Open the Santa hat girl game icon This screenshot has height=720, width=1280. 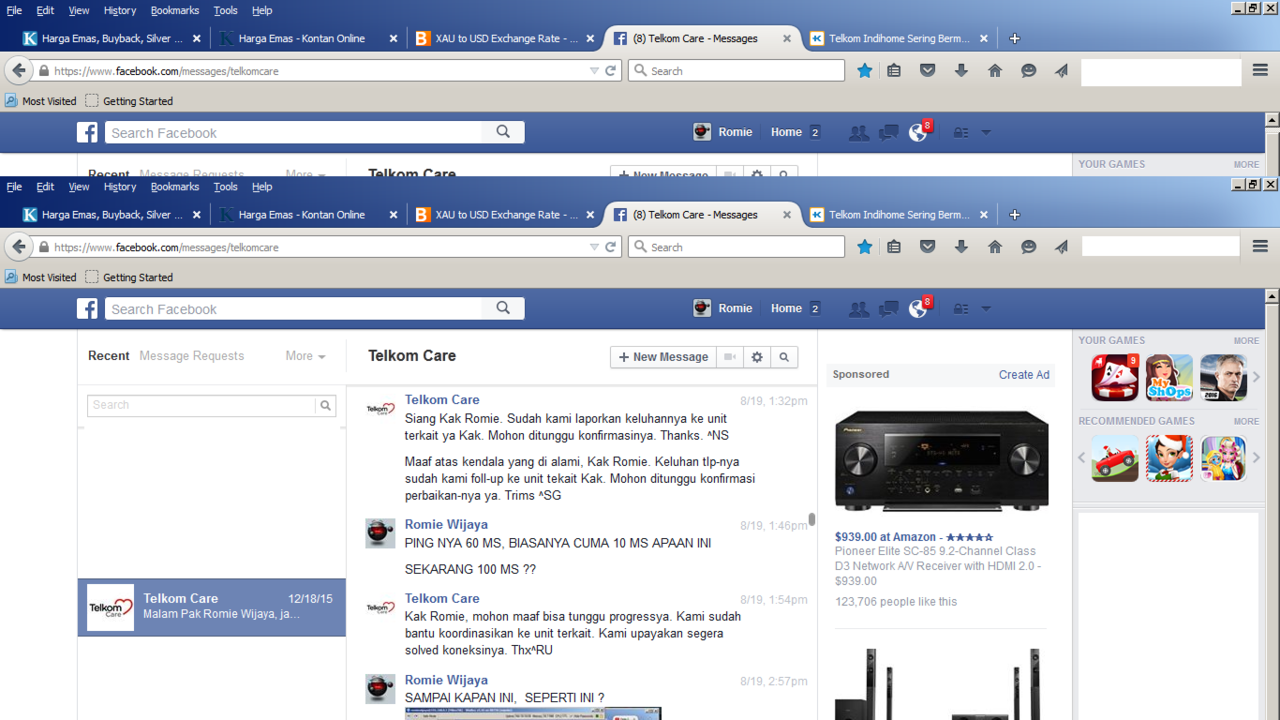(1169, 458)
